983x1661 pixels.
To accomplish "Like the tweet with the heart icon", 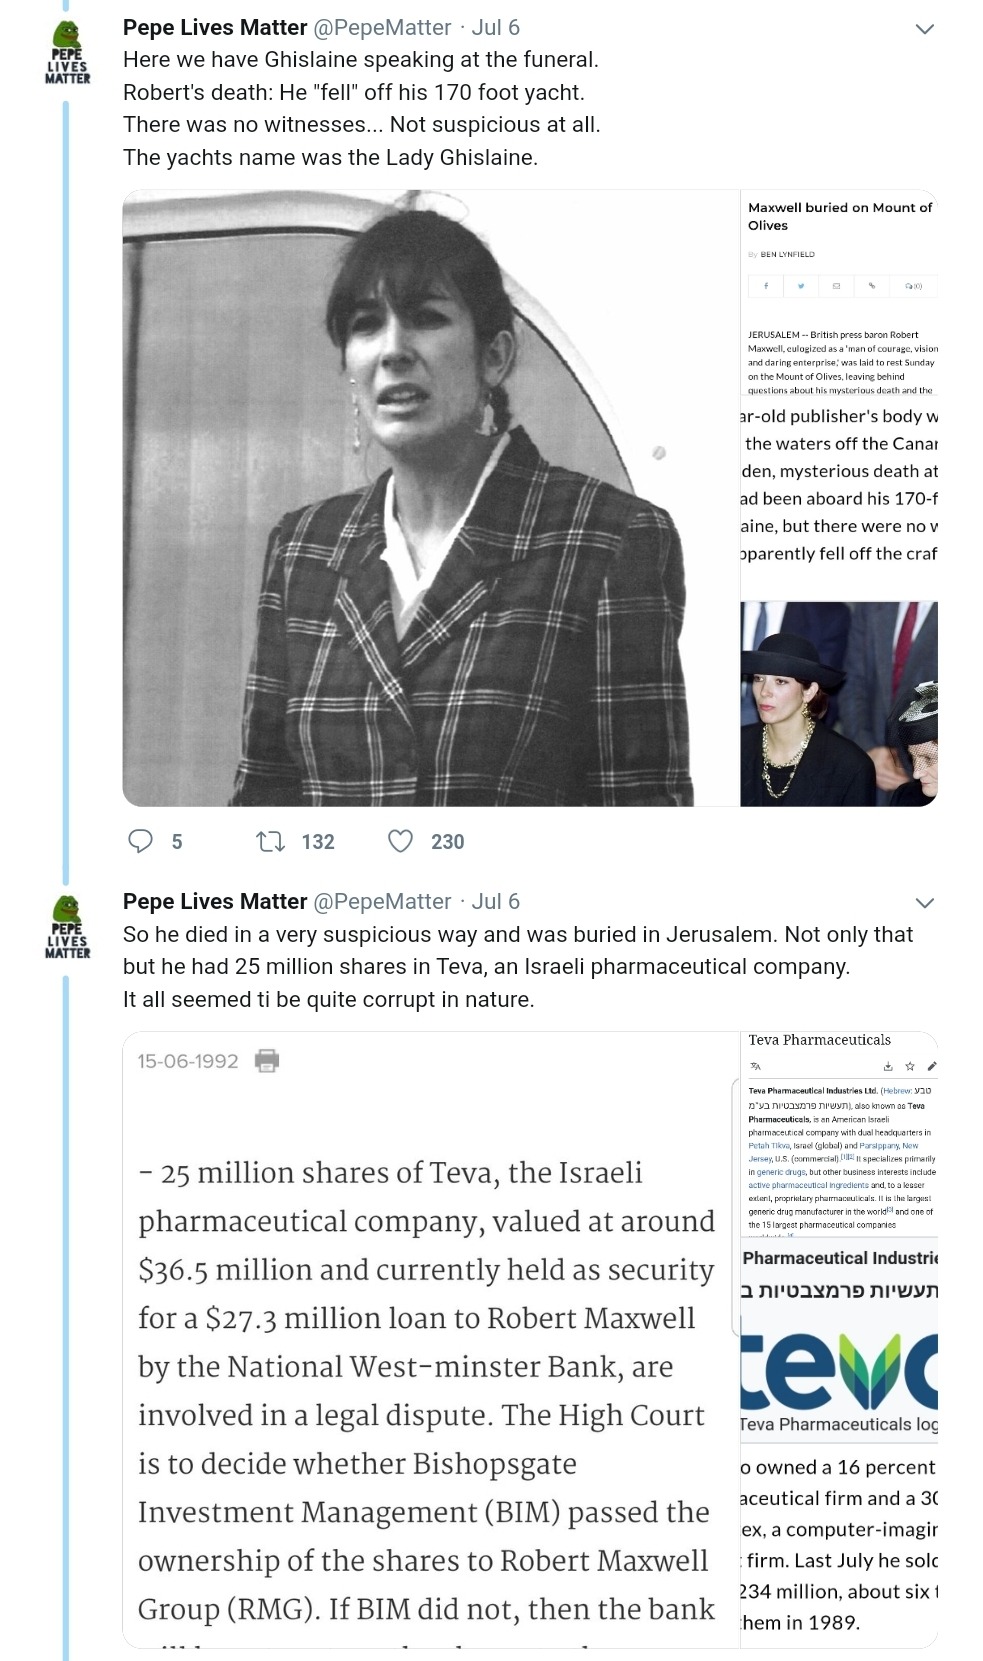I will coord(400,841).
